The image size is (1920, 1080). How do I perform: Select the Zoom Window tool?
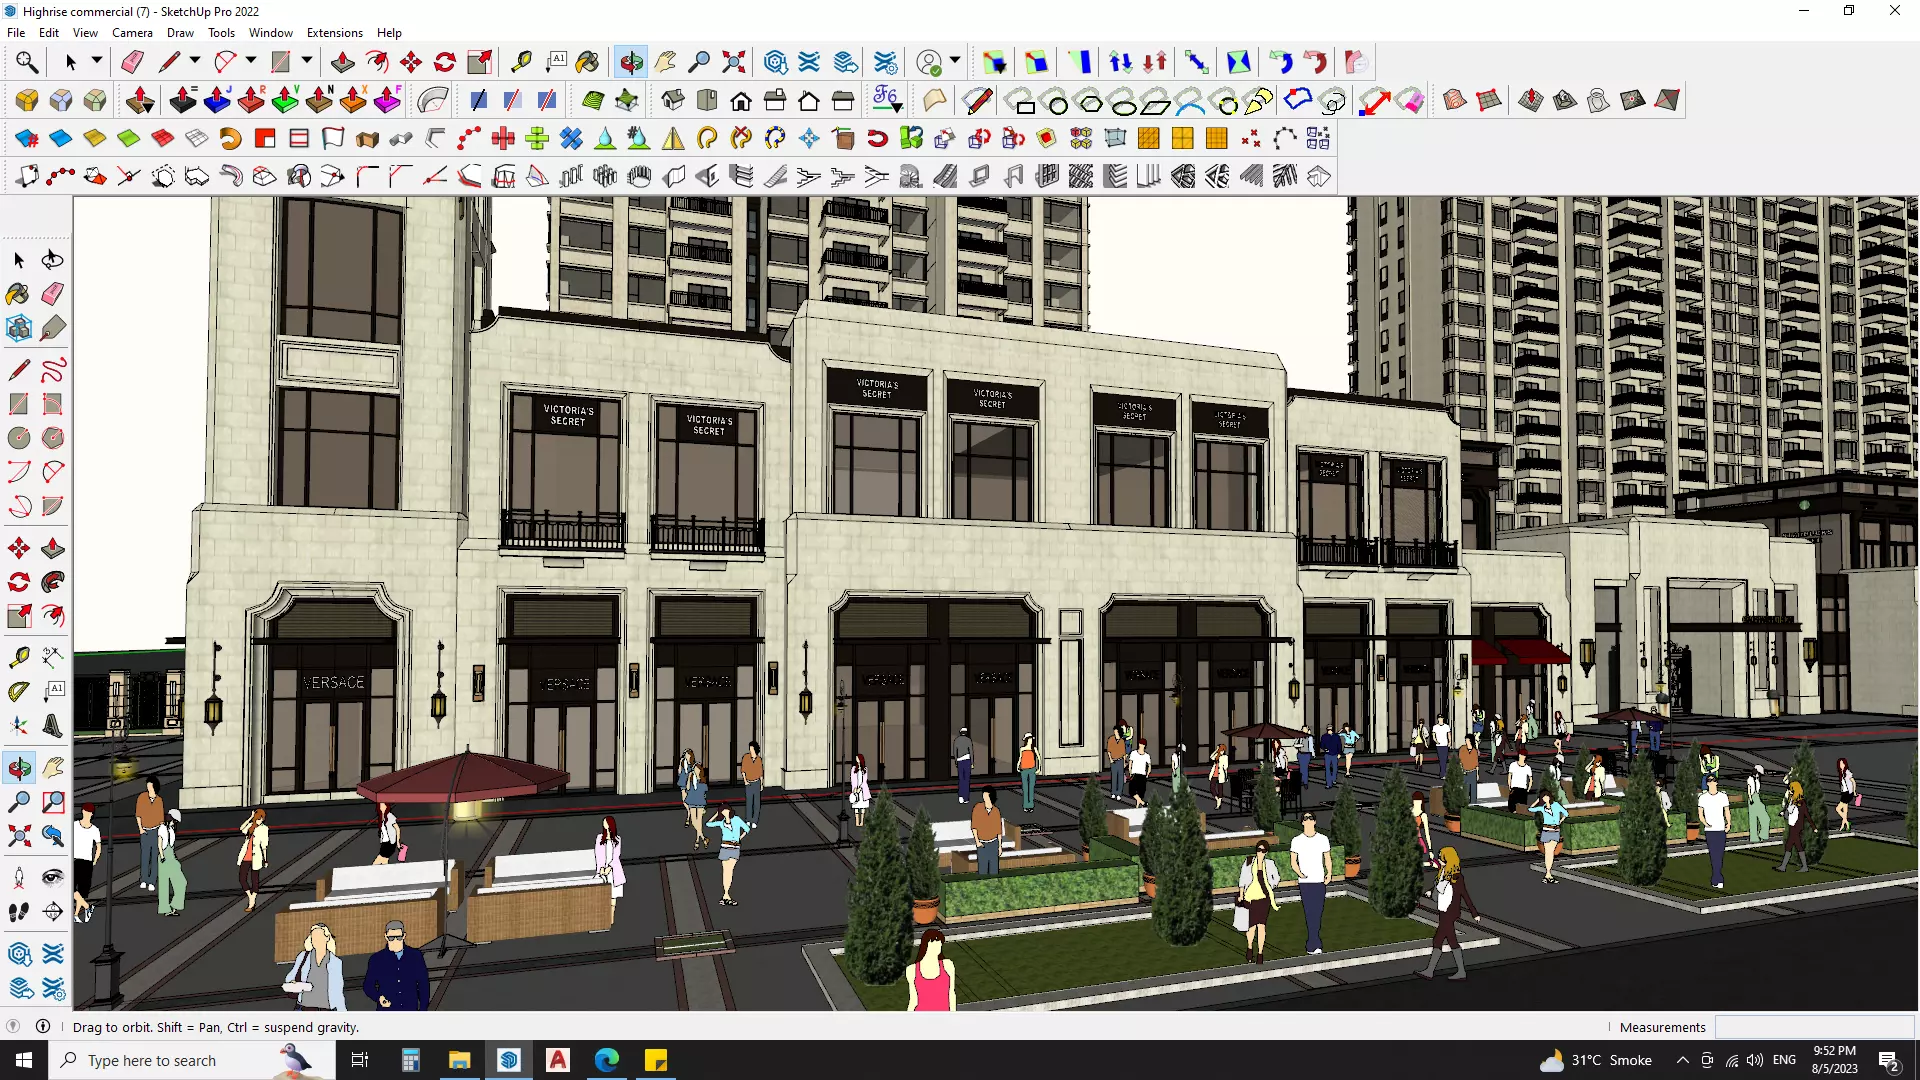pyautogui.click(x=53, y=802)
